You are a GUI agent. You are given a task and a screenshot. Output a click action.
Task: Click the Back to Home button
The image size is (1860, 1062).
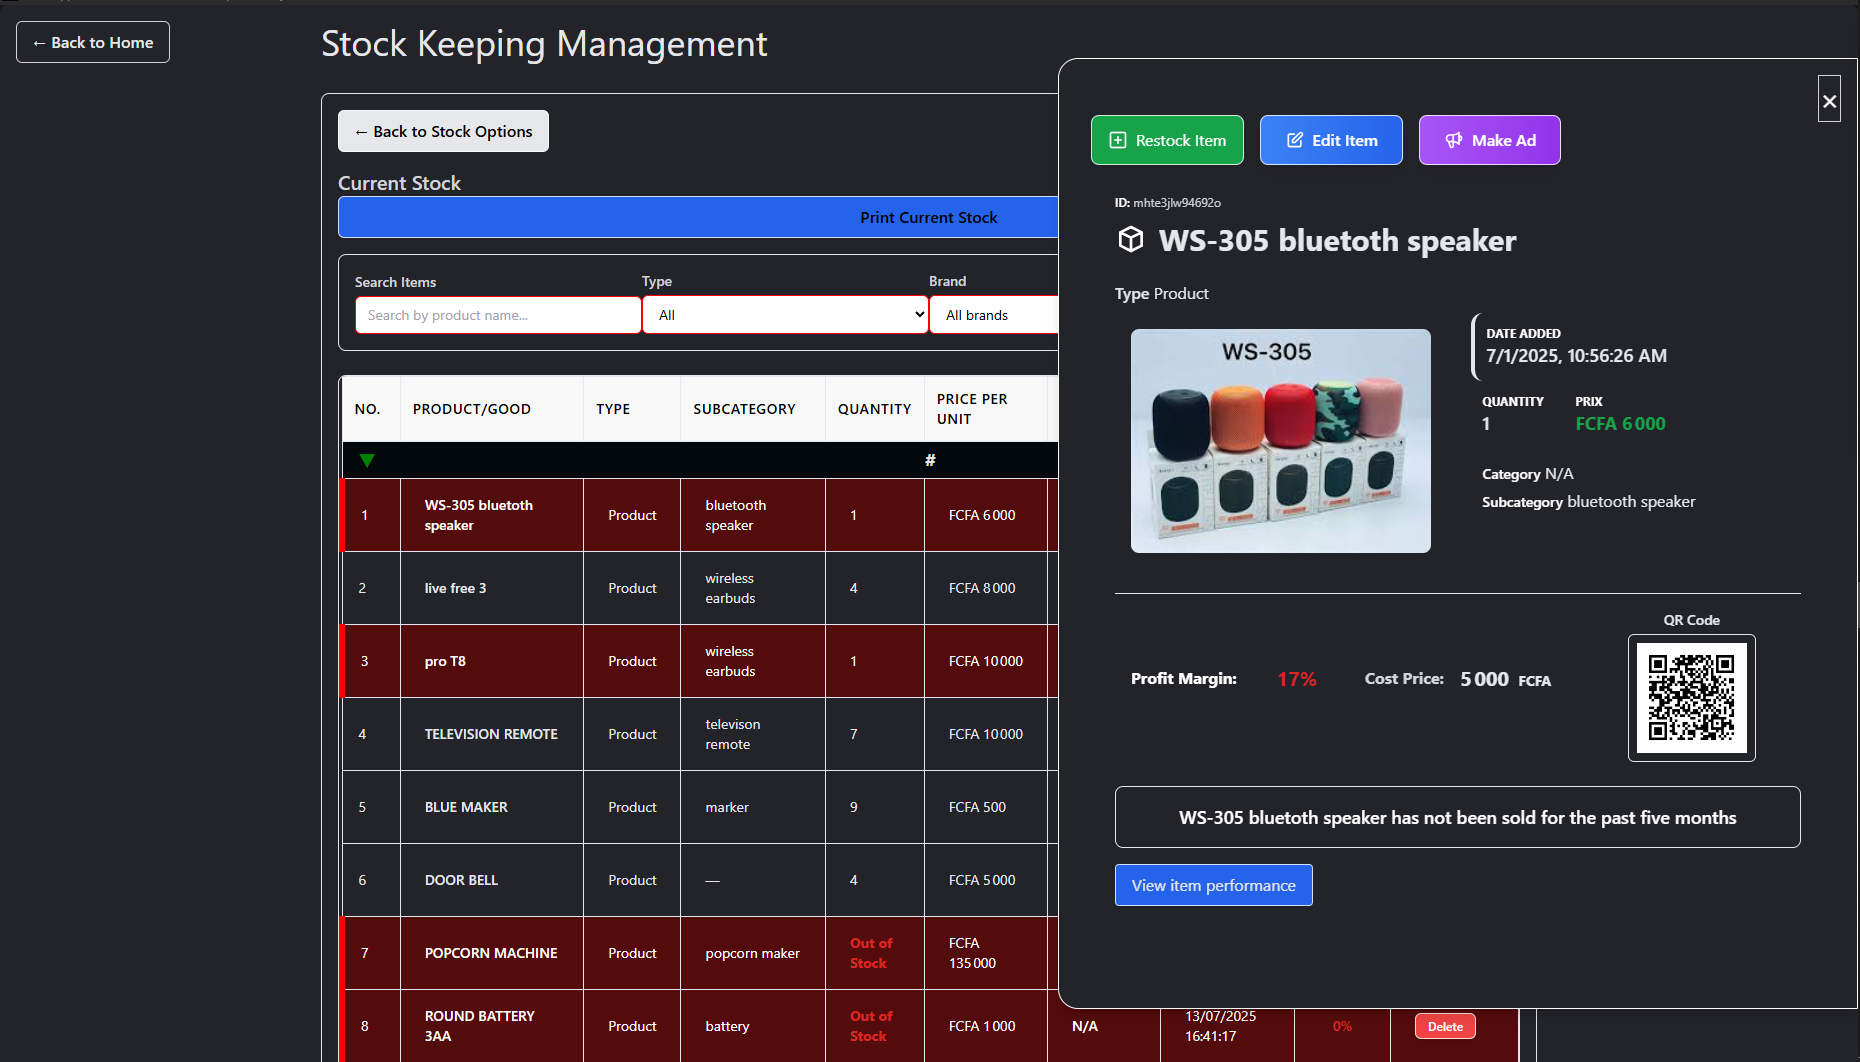click(x=93, y=42)
